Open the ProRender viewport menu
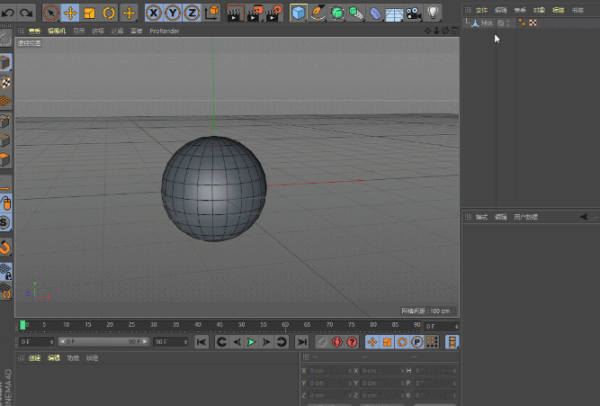 [x=164, y=31]
